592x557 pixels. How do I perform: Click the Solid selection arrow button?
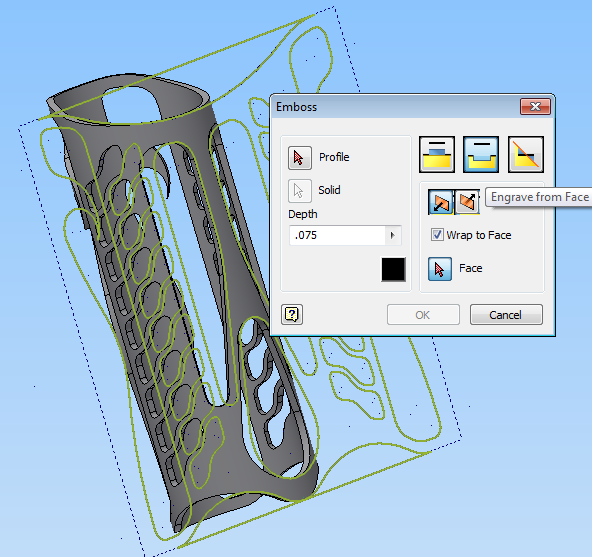pyautogui.click(x=299, y=191)
